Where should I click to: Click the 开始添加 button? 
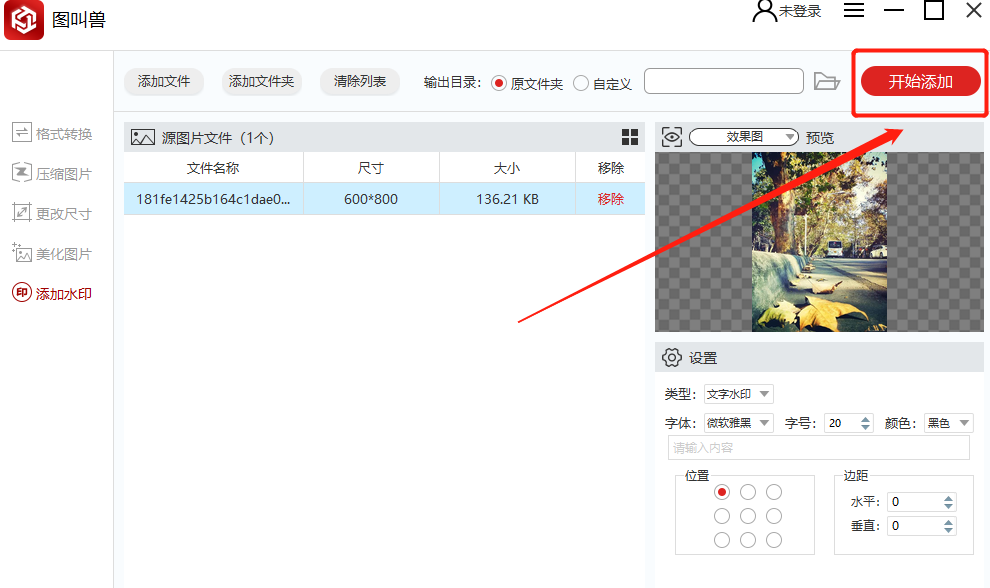921,81
